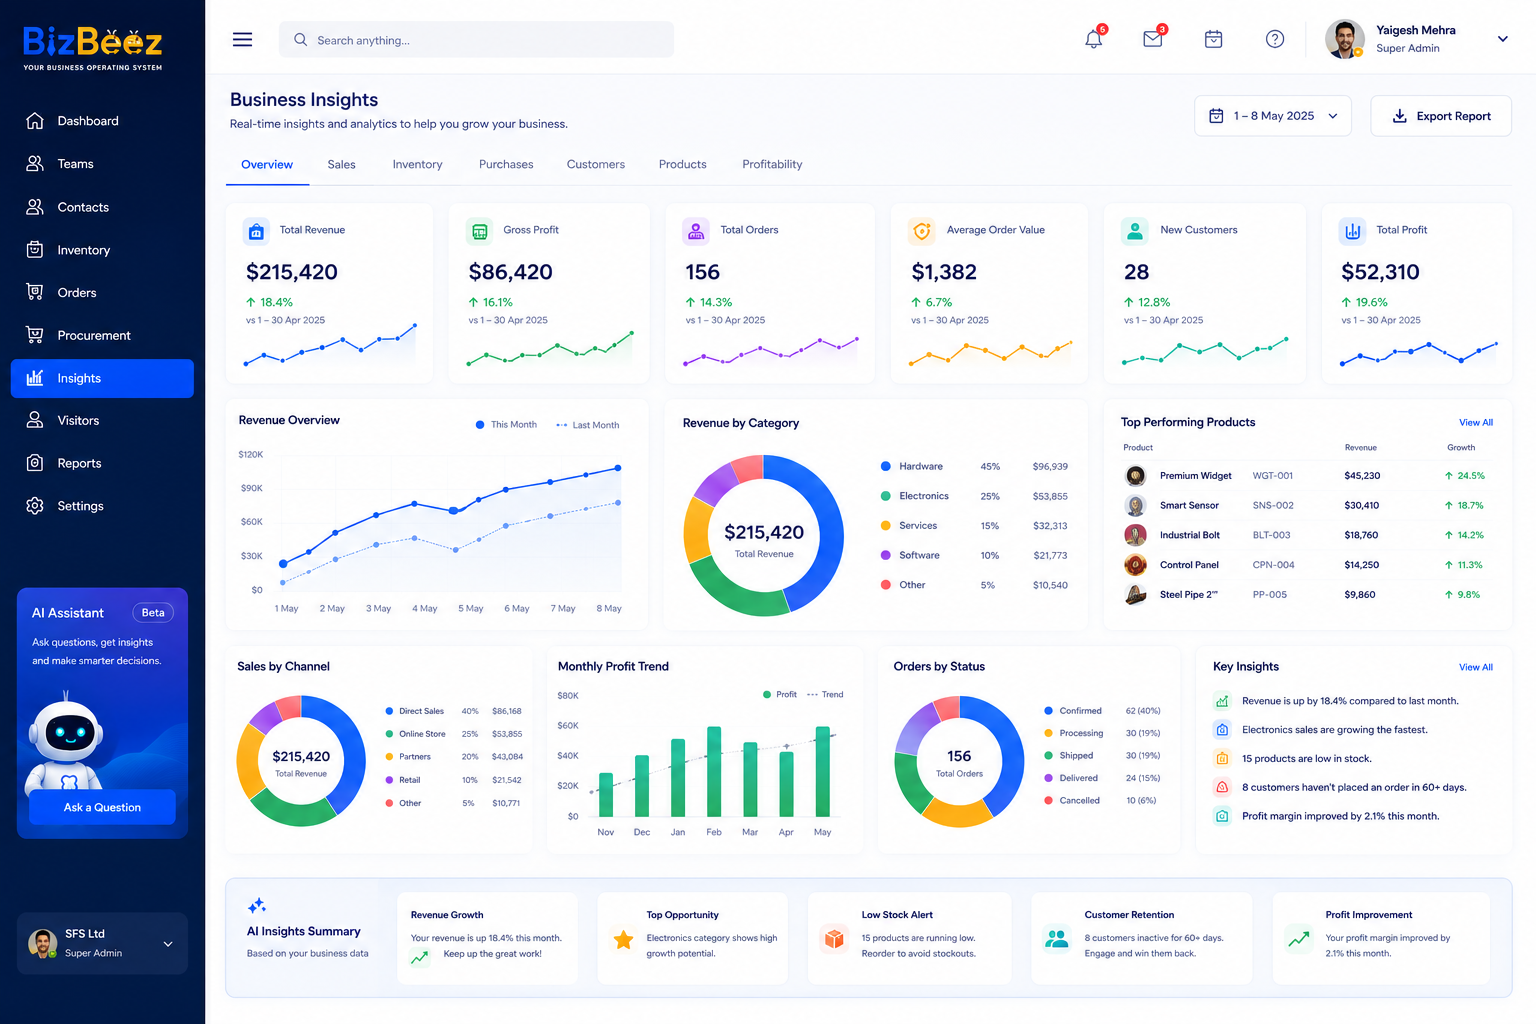The height and width of the screenshot is (1024, 1536).
Task: Click the Total Profit card icon
Action: [1353, 231]
